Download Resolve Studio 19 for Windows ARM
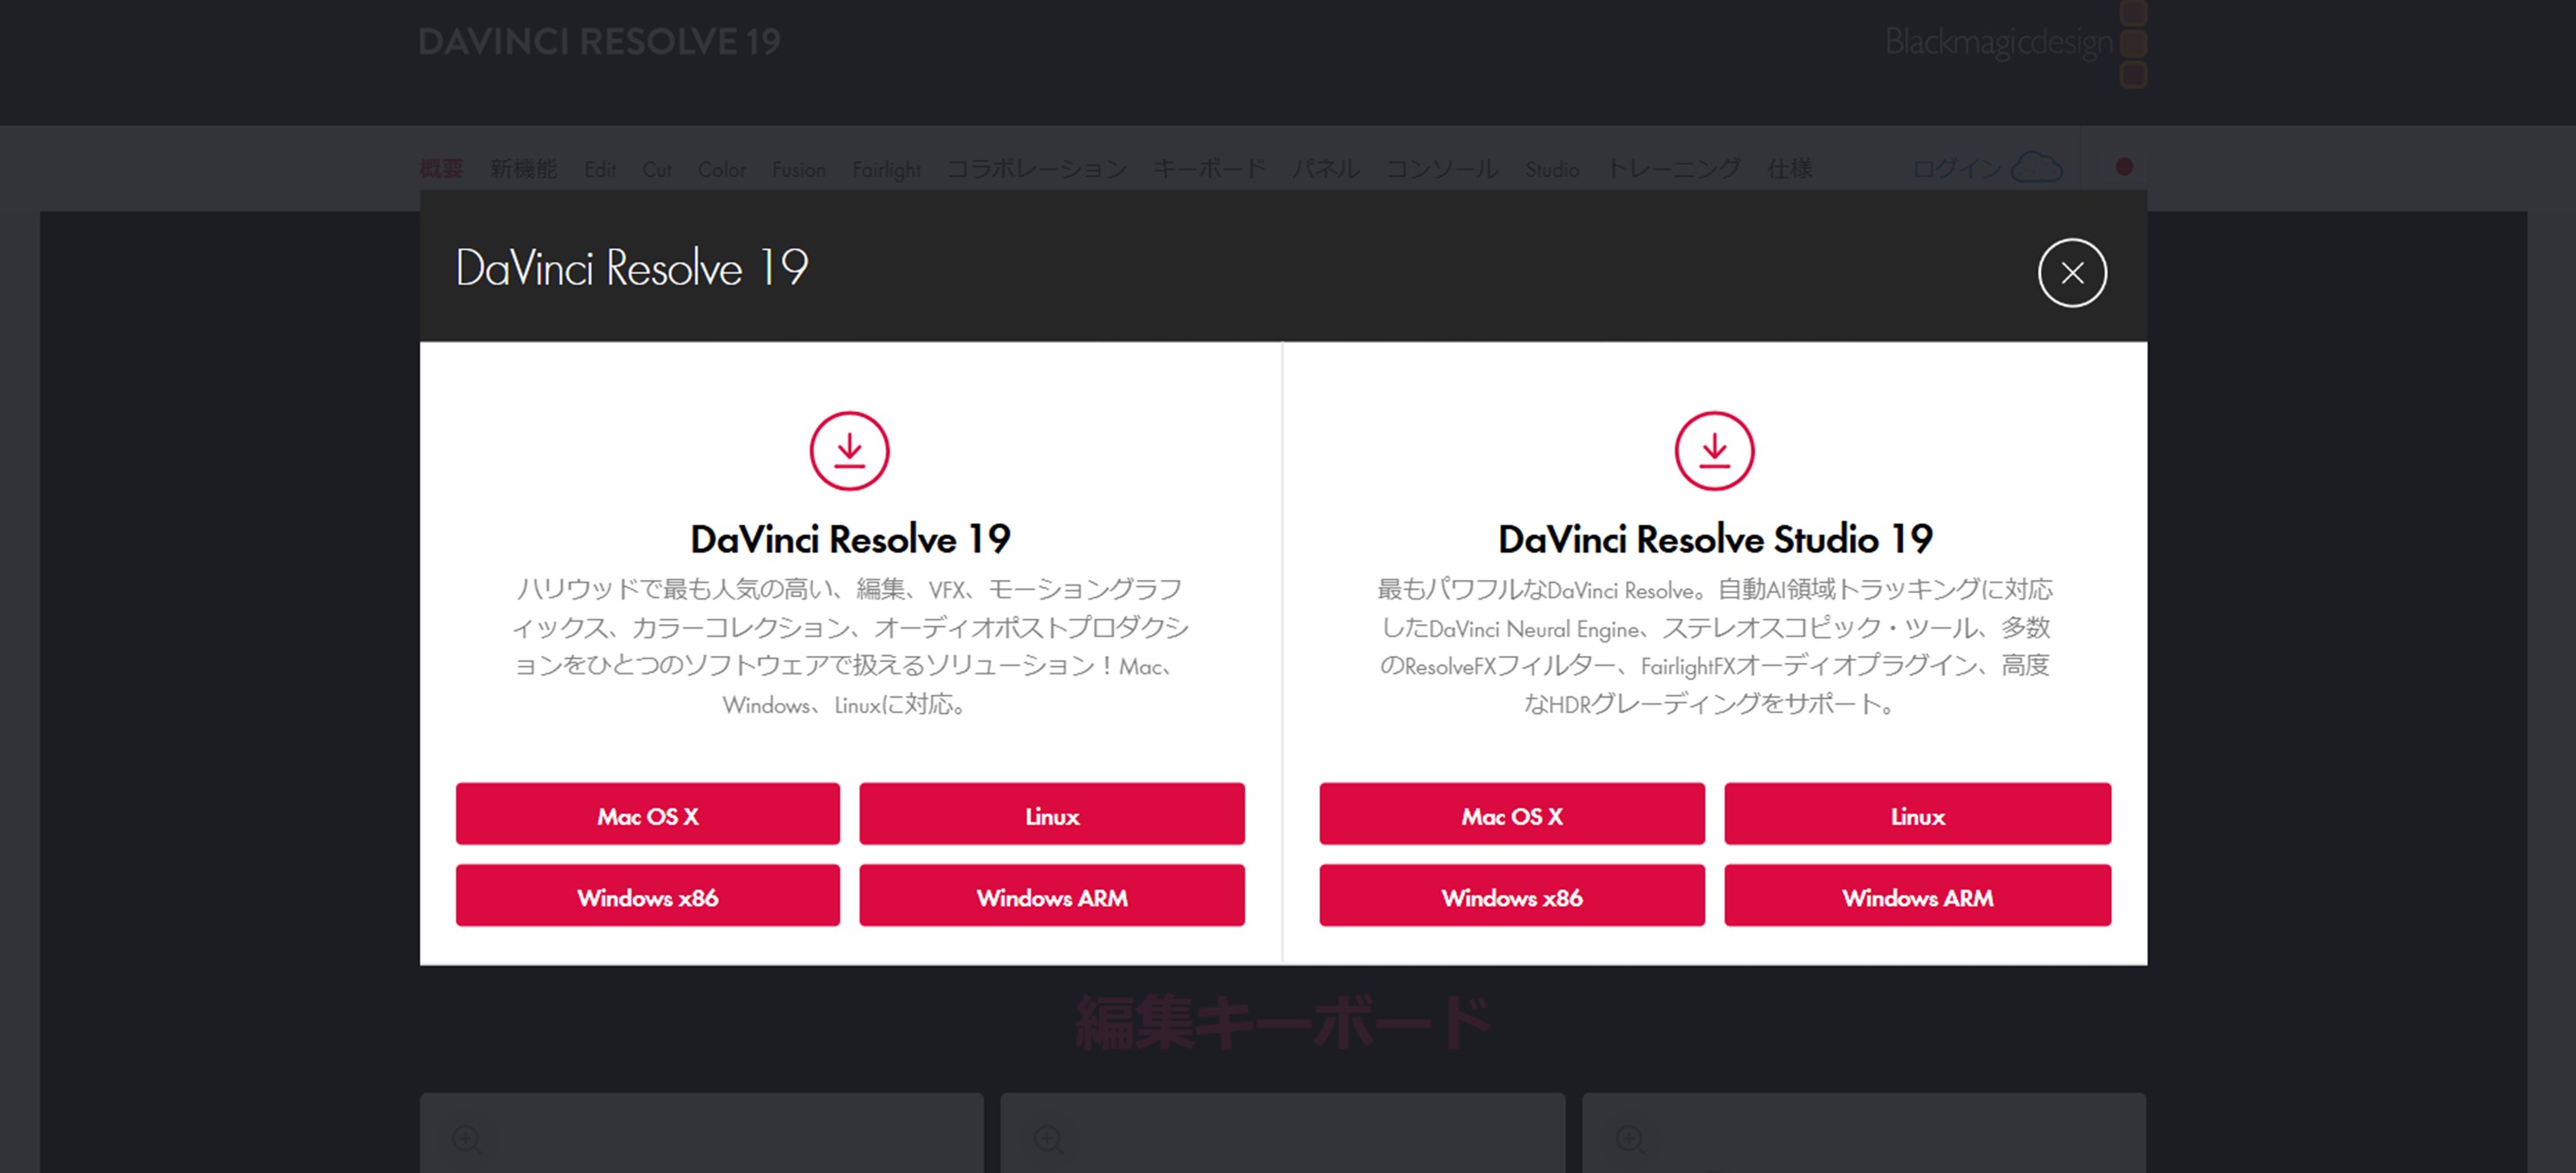 pyautogui.click(x=1917, y=896)
